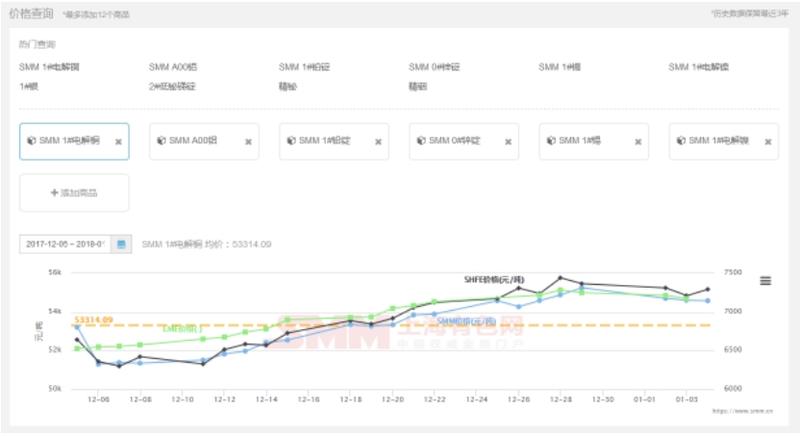This screenshot has height=436, width=800.
Task: Select the SMM 0#锌锭 product chip
Action: 464,141
